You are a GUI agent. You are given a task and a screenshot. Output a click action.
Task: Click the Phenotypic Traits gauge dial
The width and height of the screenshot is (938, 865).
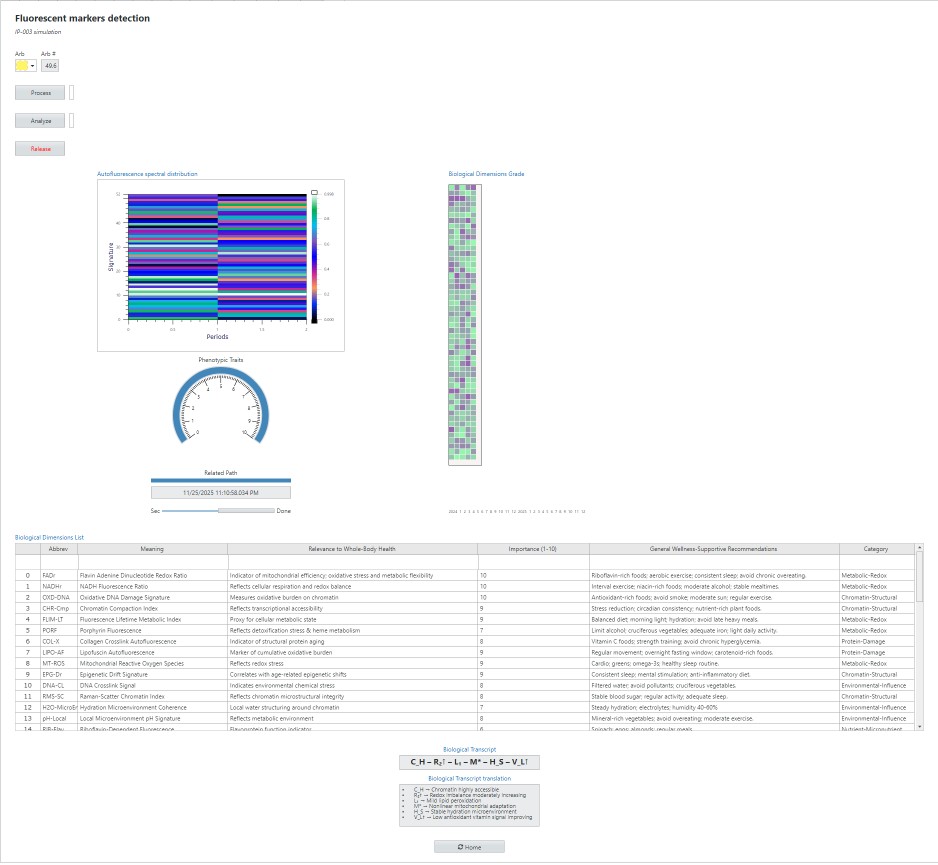220,410
